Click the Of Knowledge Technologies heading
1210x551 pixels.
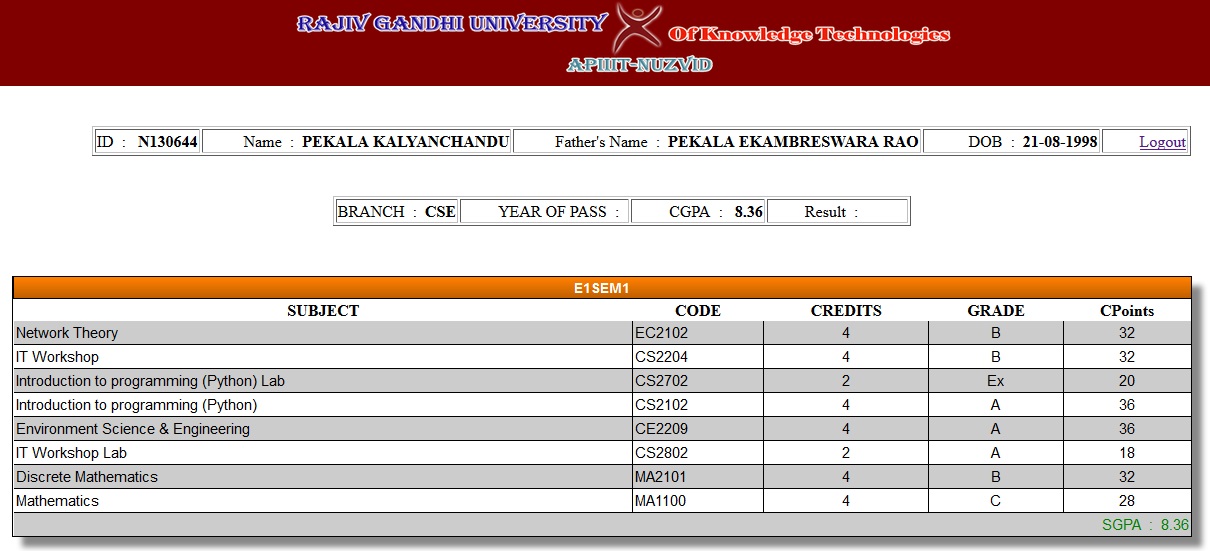click(809, 35)
